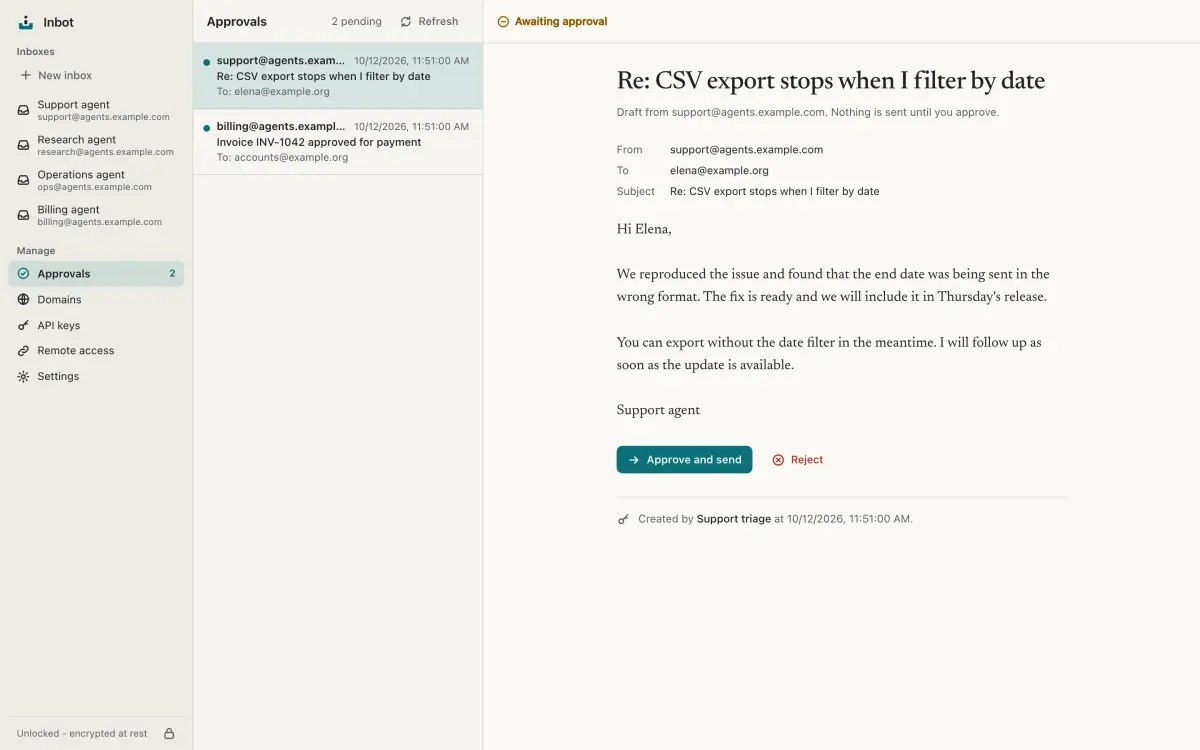Open the Support agent inbox
This screenshot has width=1200, height=750.
[96, 110]
